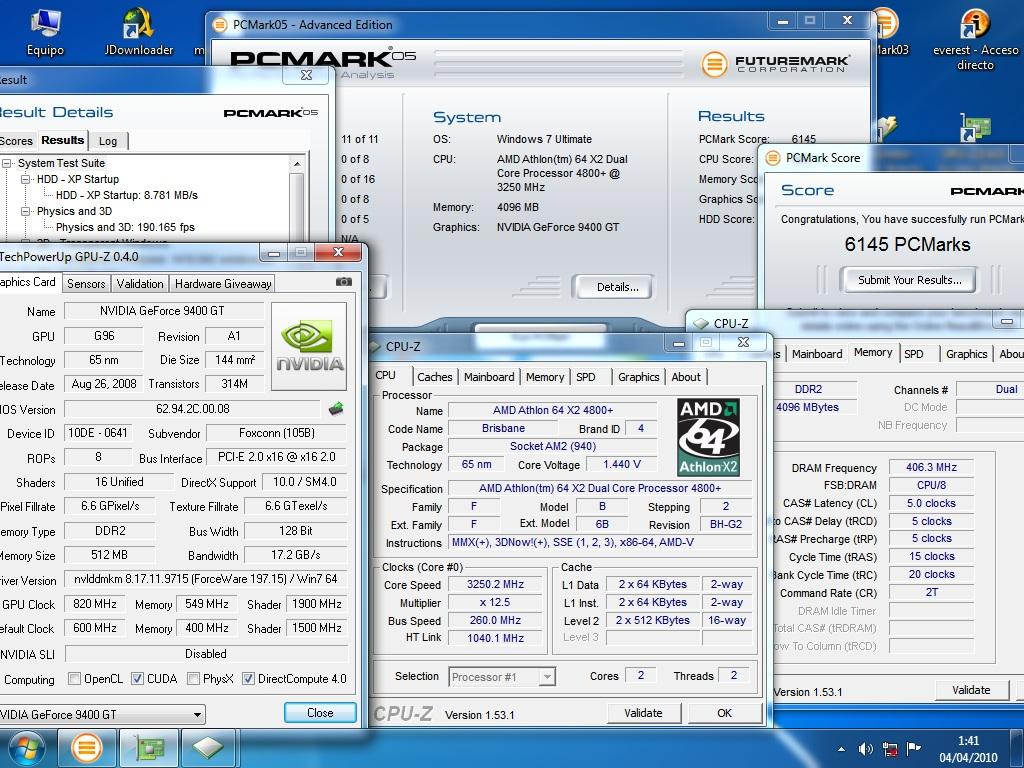Viewport: 1024px width, 768px height.
Task: Open the everest desktop shortcut
Action: pyautogui.click(x=975, y=39)
